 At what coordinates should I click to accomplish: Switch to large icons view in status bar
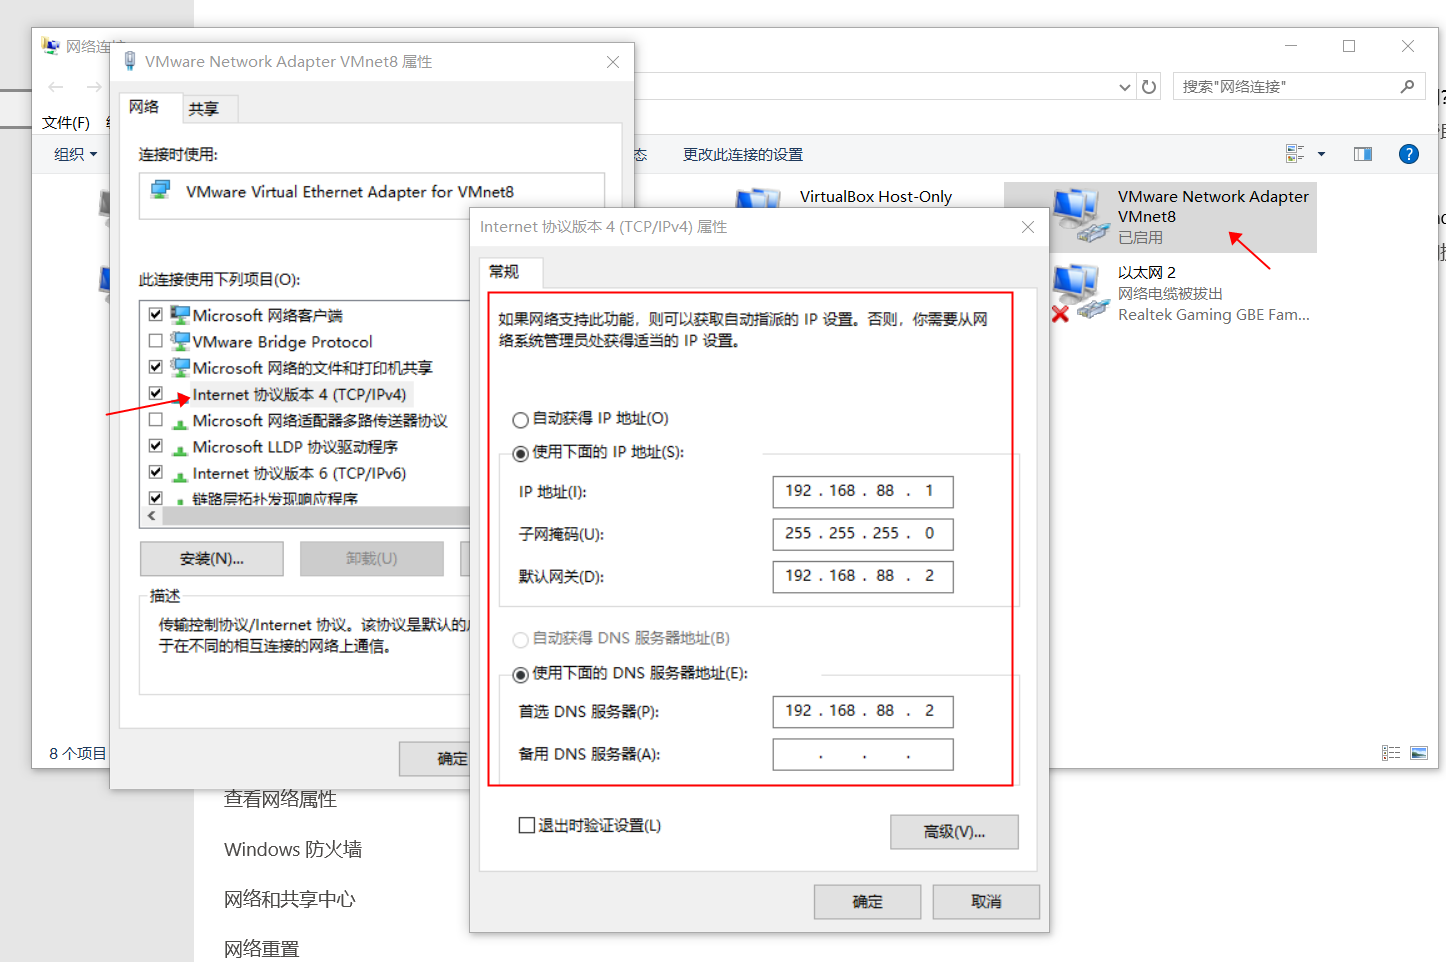click(x=1419, y=753)
